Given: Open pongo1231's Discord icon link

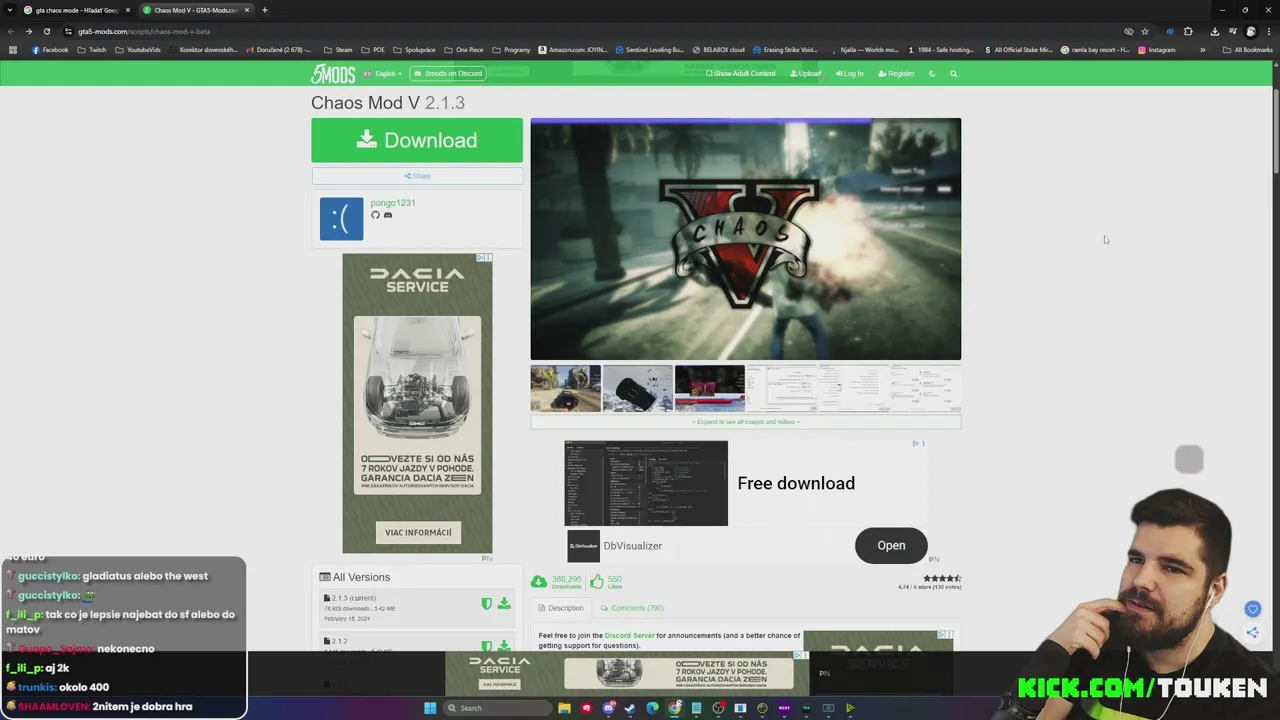Looking at the screenshot, I should (388, 215).
